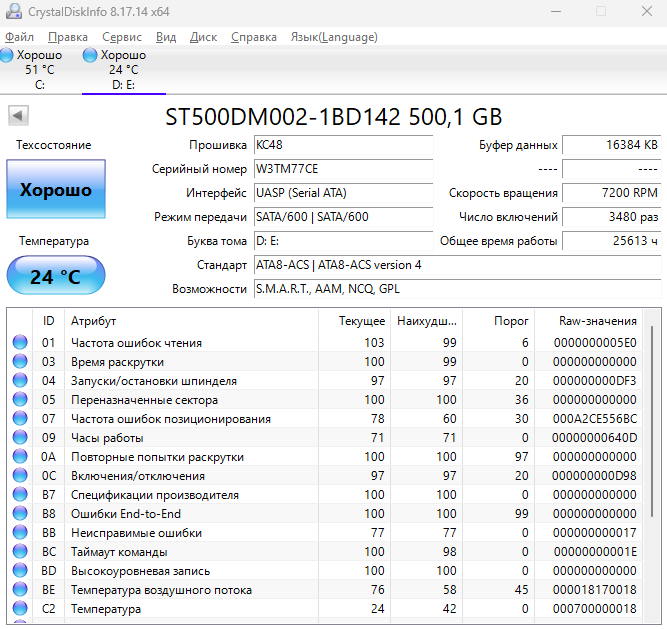Viewport: 667px width, 629px height.
Task: Click the Атрибут column header
Action: pyautogui.click(x=191, y=321)
